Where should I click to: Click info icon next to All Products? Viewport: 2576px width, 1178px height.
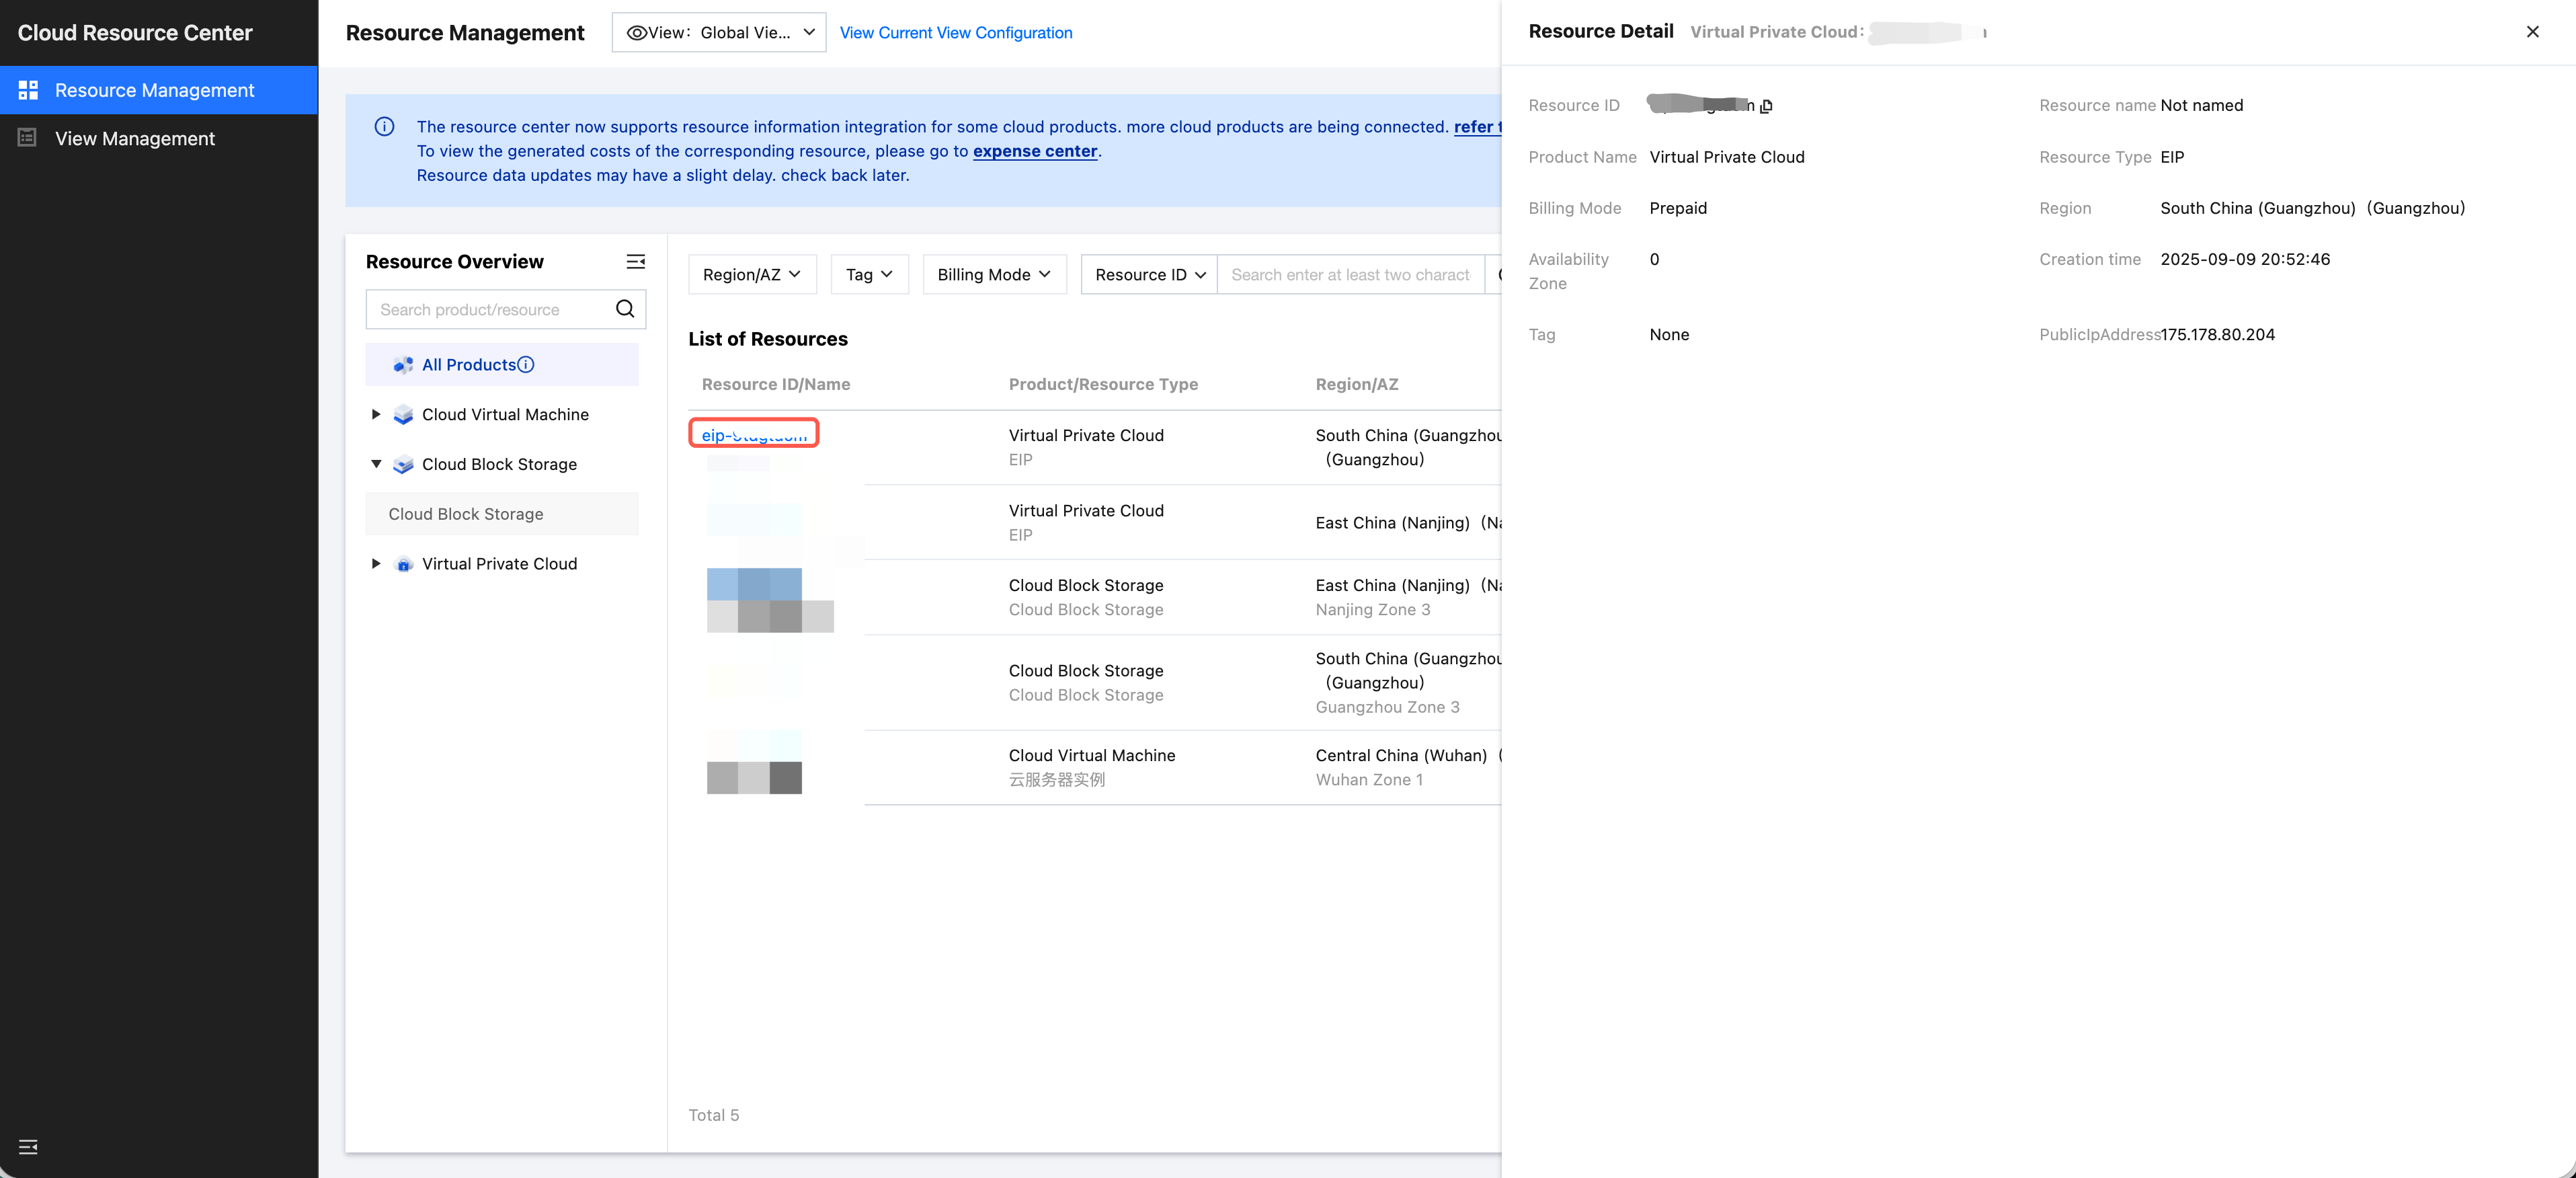tap(526, 365)
